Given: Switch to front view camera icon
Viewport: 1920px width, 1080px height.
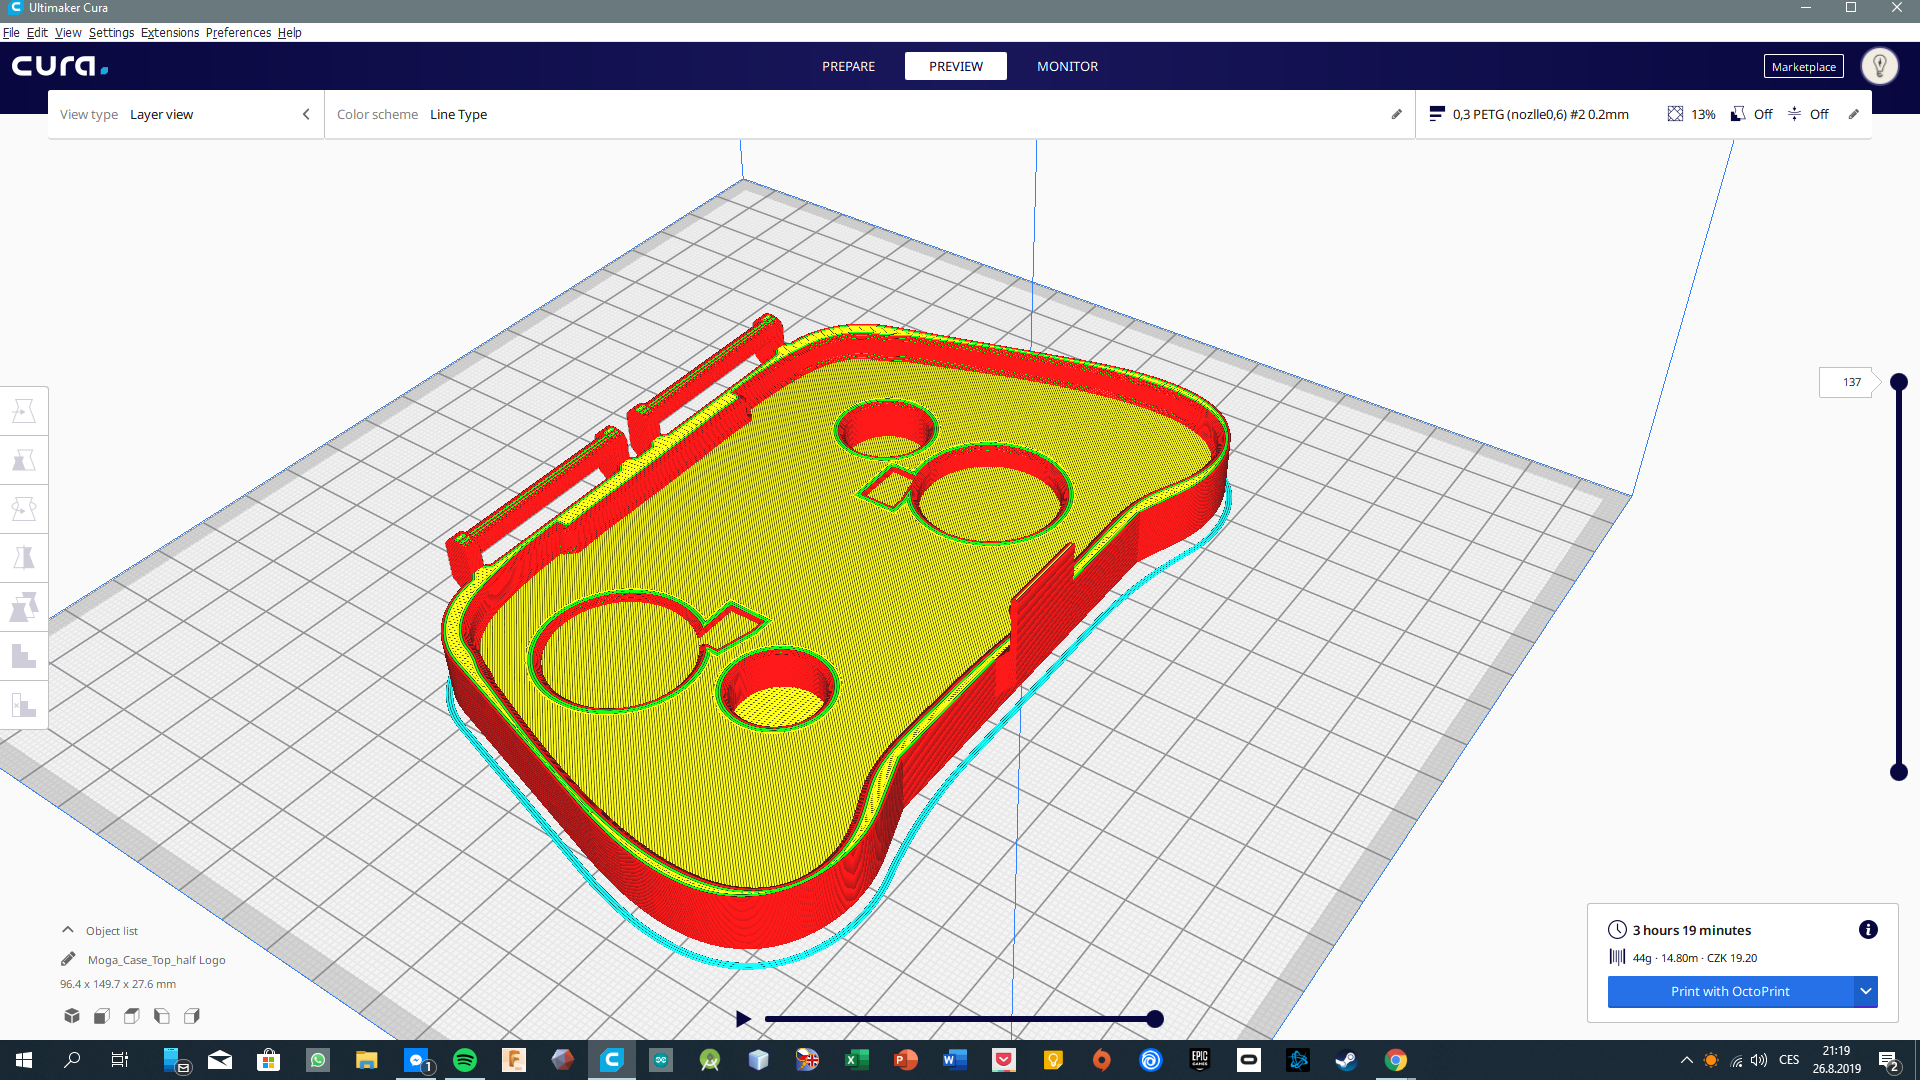Looking at the screenshot, I should pos(102,1016).
